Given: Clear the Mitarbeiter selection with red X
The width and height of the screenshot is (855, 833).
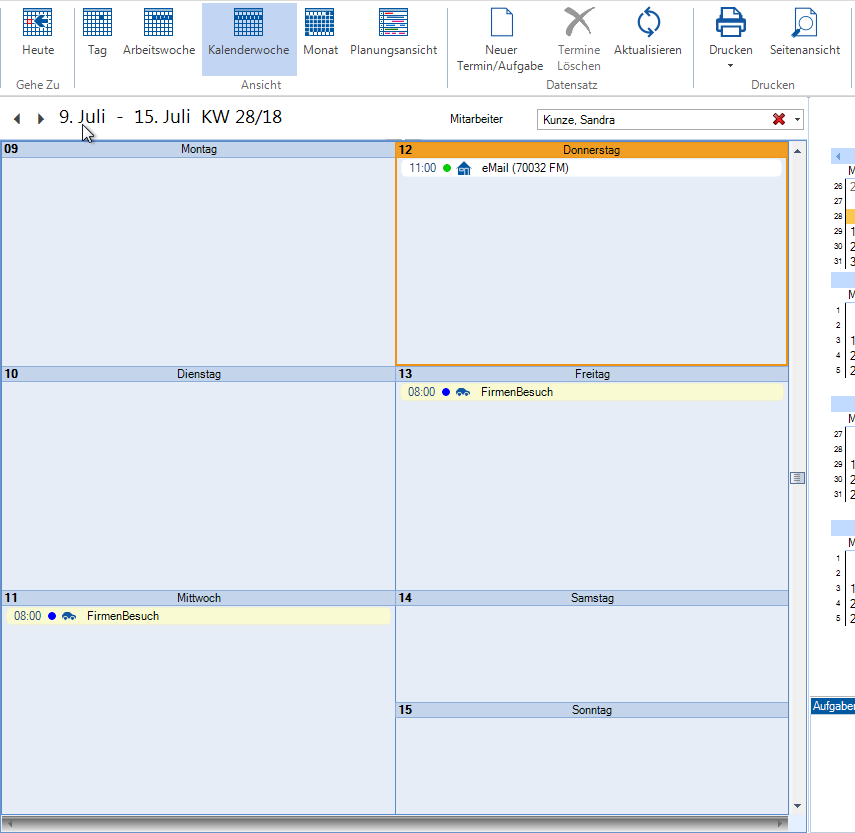Looking at the screenshot, I should 778,120.
